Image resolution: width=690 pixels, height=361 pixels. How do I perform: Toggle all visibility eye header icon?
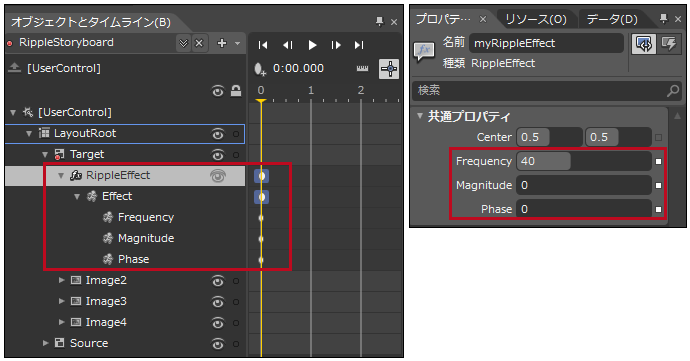coord(217,91)
